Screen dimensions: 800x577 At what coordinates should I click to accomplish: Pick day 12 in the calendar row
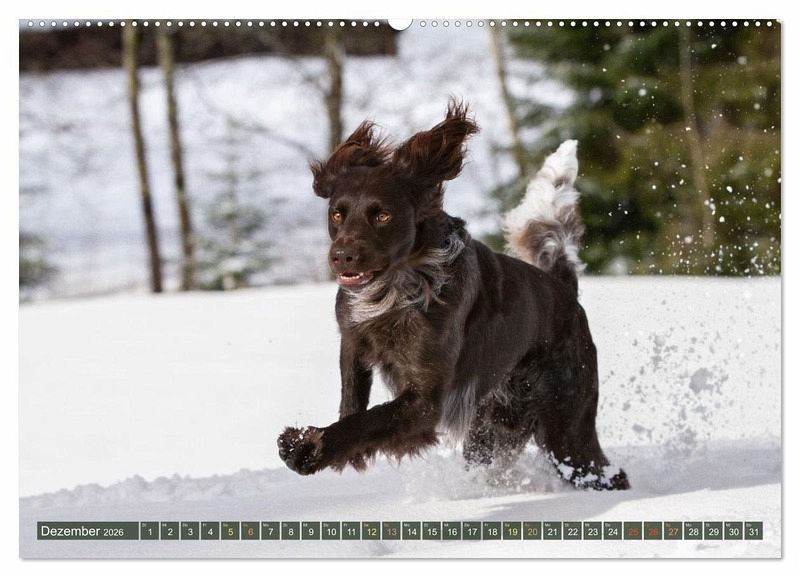(x=371, y=531)
